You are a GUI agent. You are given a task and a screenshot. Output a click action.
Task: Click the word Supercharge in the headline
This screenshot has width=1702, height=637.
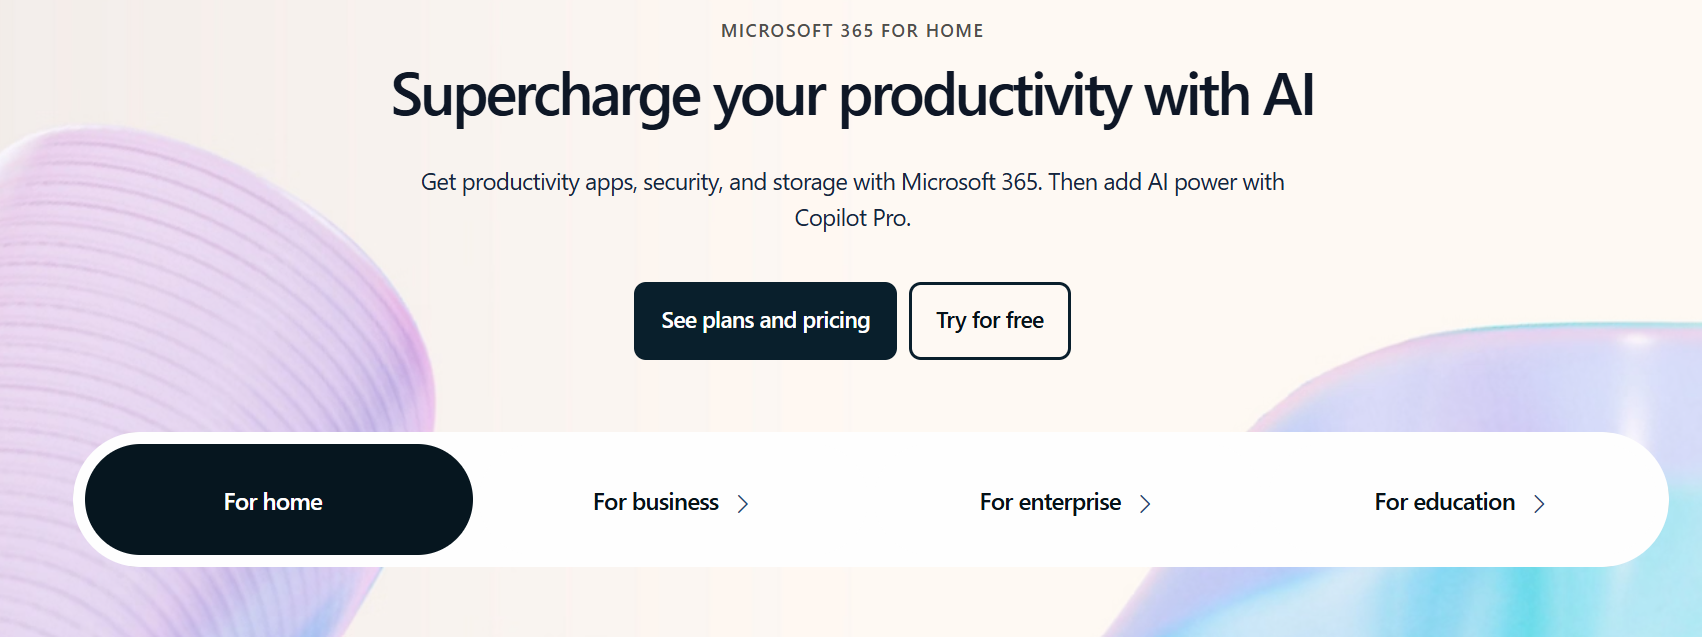click(x=546, y=96)
